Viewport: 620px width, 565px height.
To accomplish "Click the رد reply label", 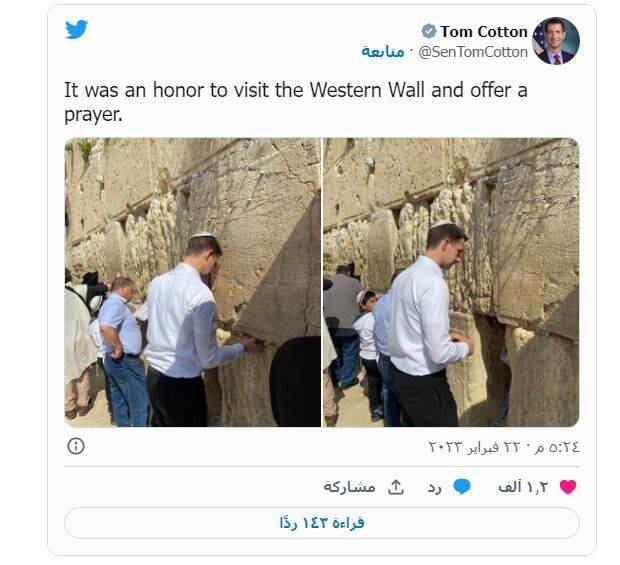I will (x=435, y=487).
